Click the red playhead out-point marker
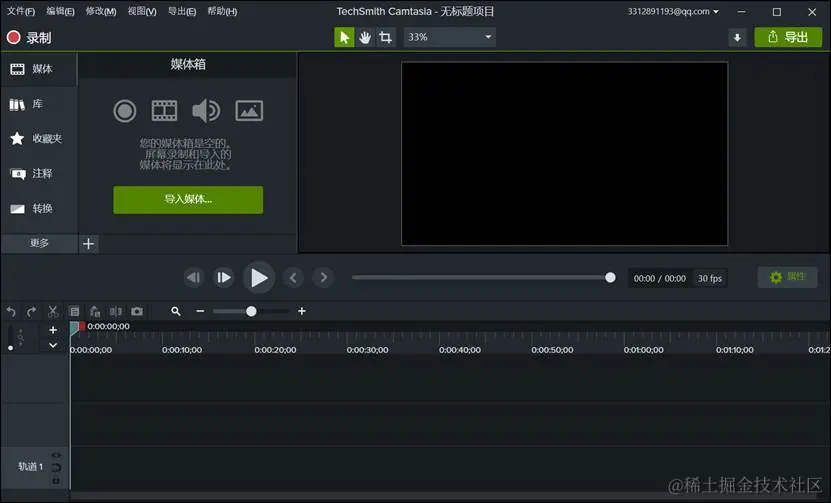Image resolution: width=831 pixels, height=503 pixels. pyautogui.click(x=82, y=326)
